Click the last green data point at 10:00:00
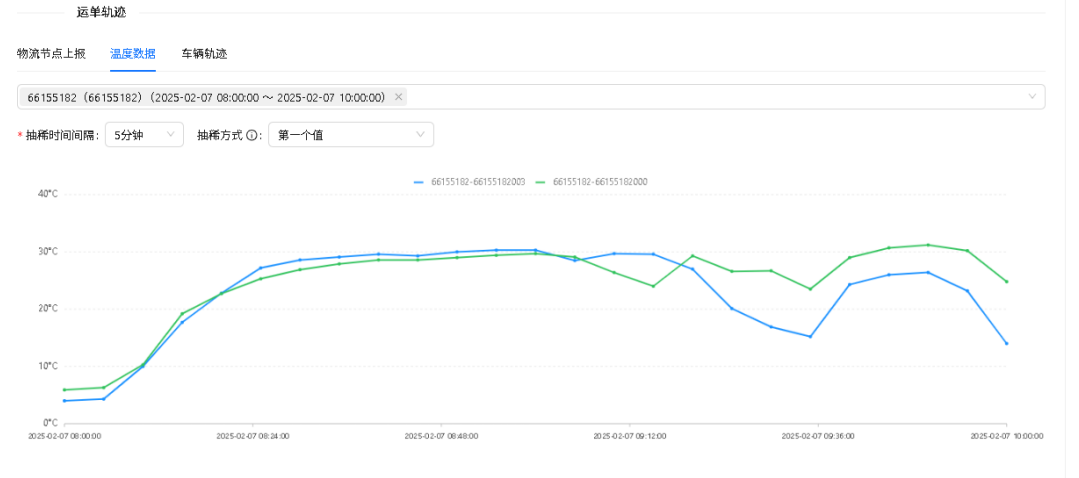 tap(1006, 282)
